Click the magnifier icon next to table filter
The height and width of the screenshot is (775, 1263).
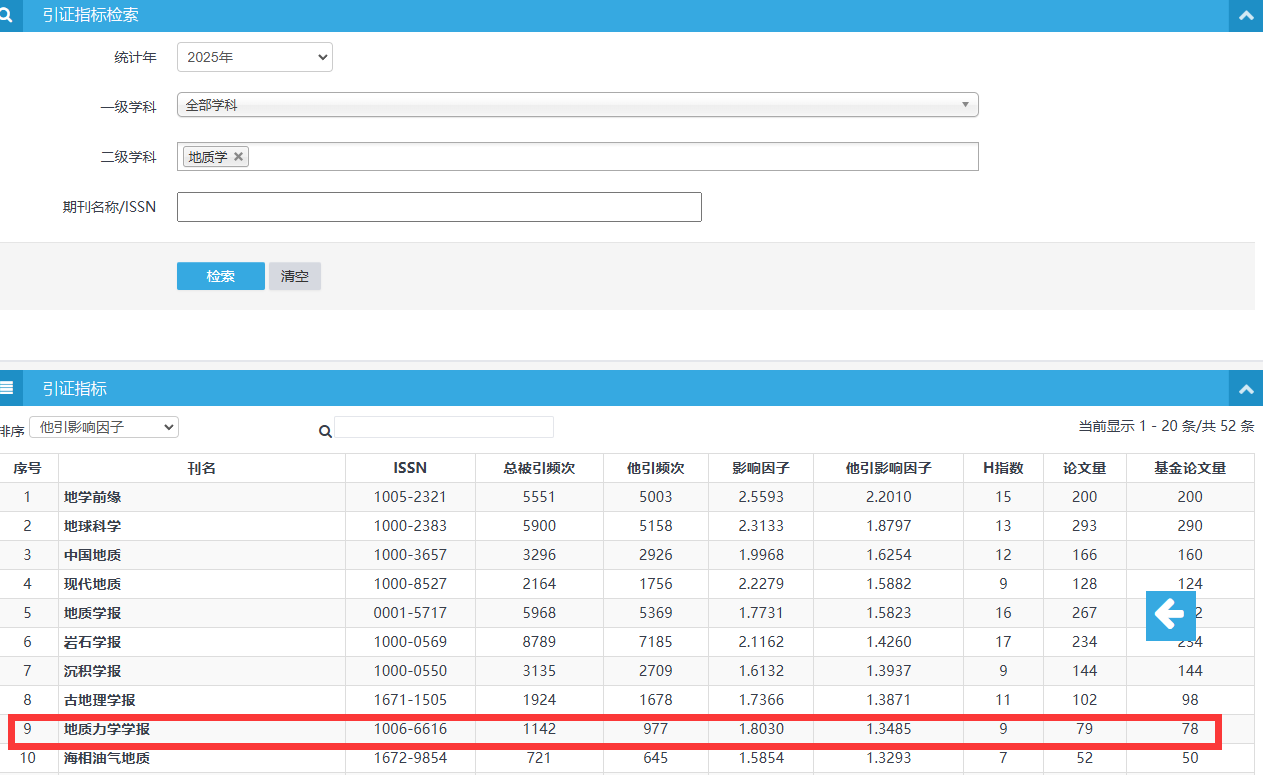click(x=325, y=431)
